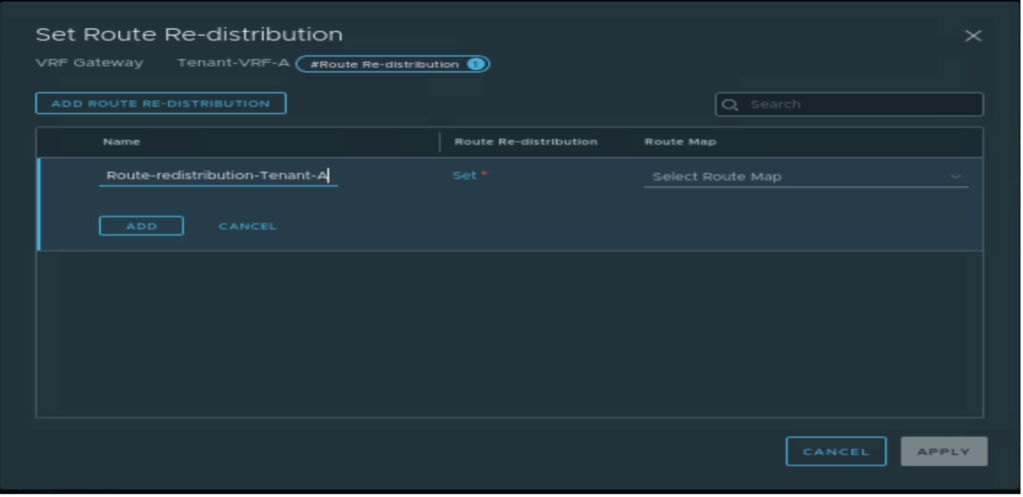This screenshot has width=1023, height=497.
Task: Click the Route Map column header
Action: [679, 142]
